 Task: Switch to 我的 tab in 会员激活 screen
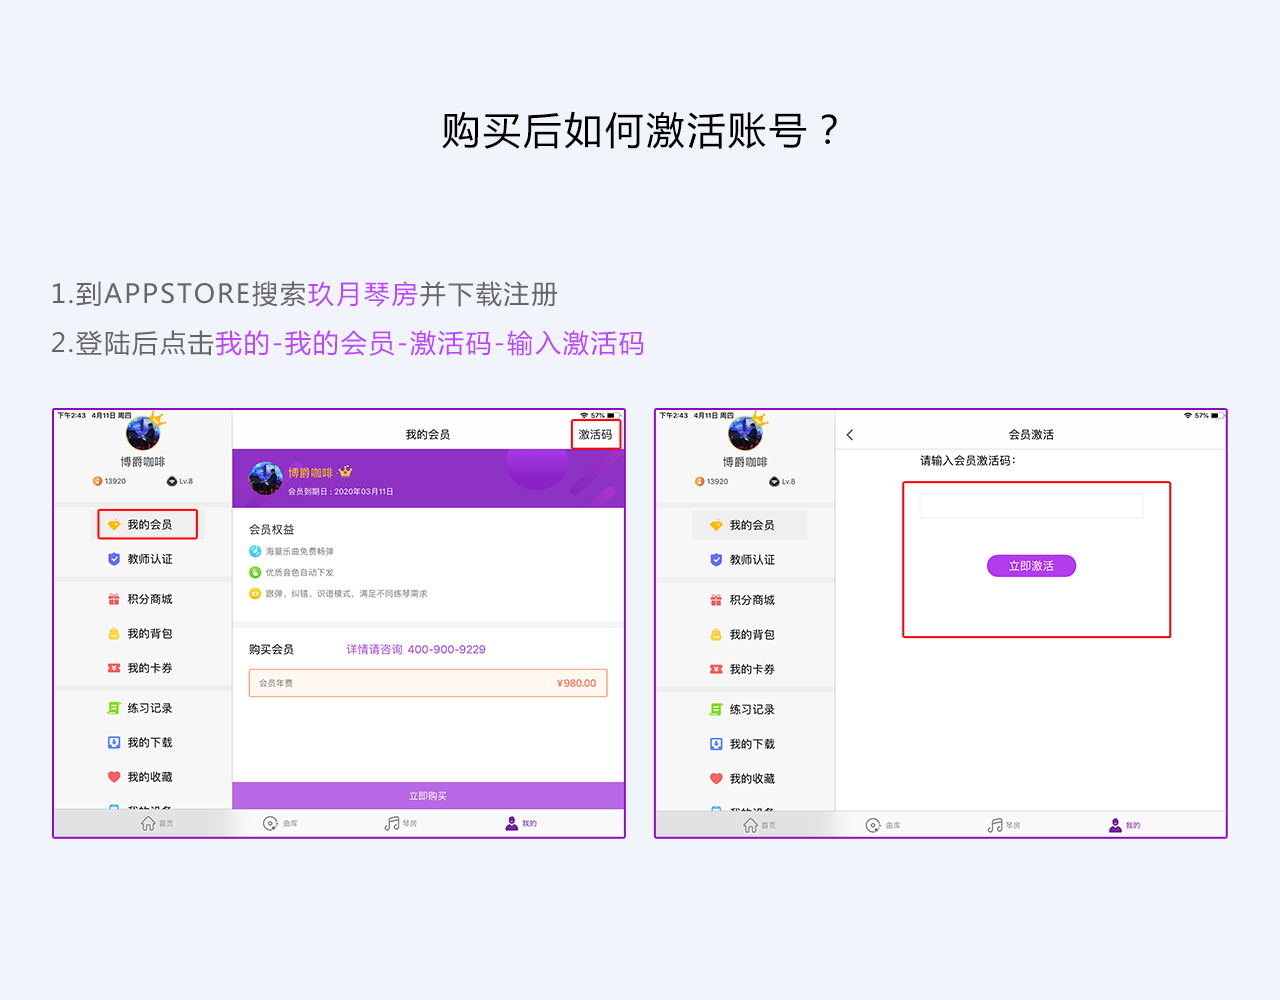tap(1124, 825)
